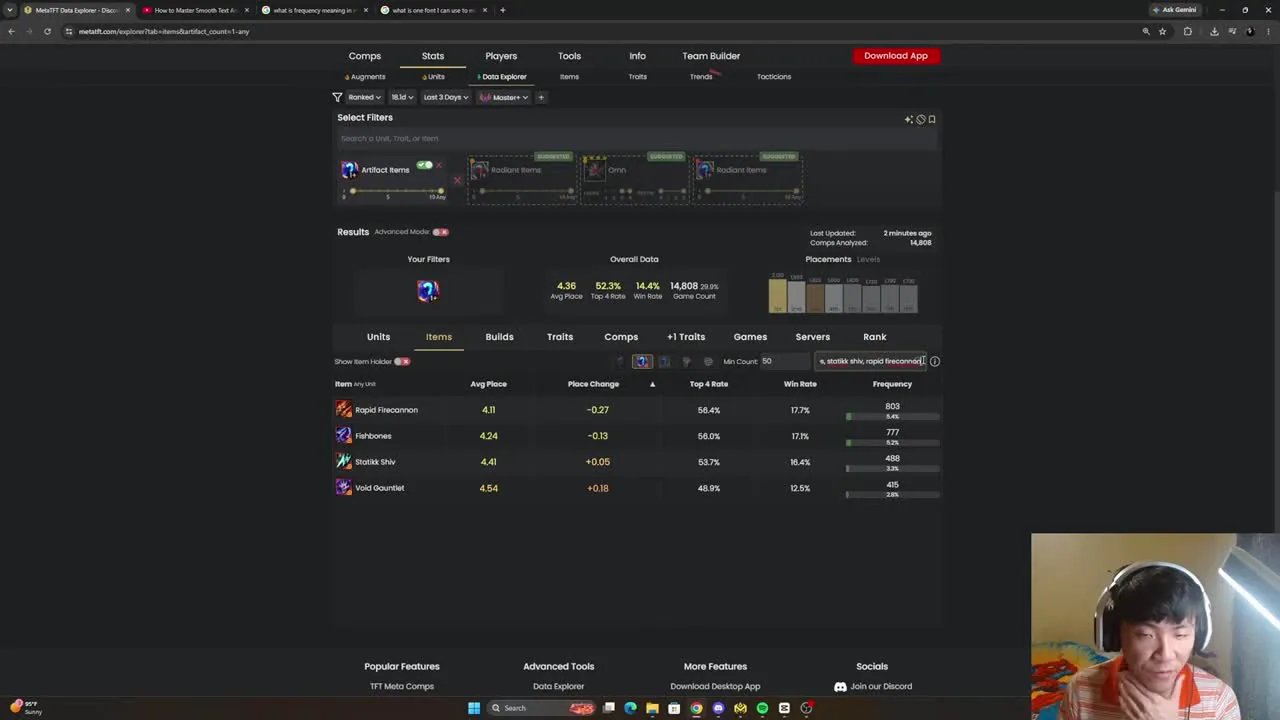Go to the Tacticians stats page

click(x=773, y=77)
